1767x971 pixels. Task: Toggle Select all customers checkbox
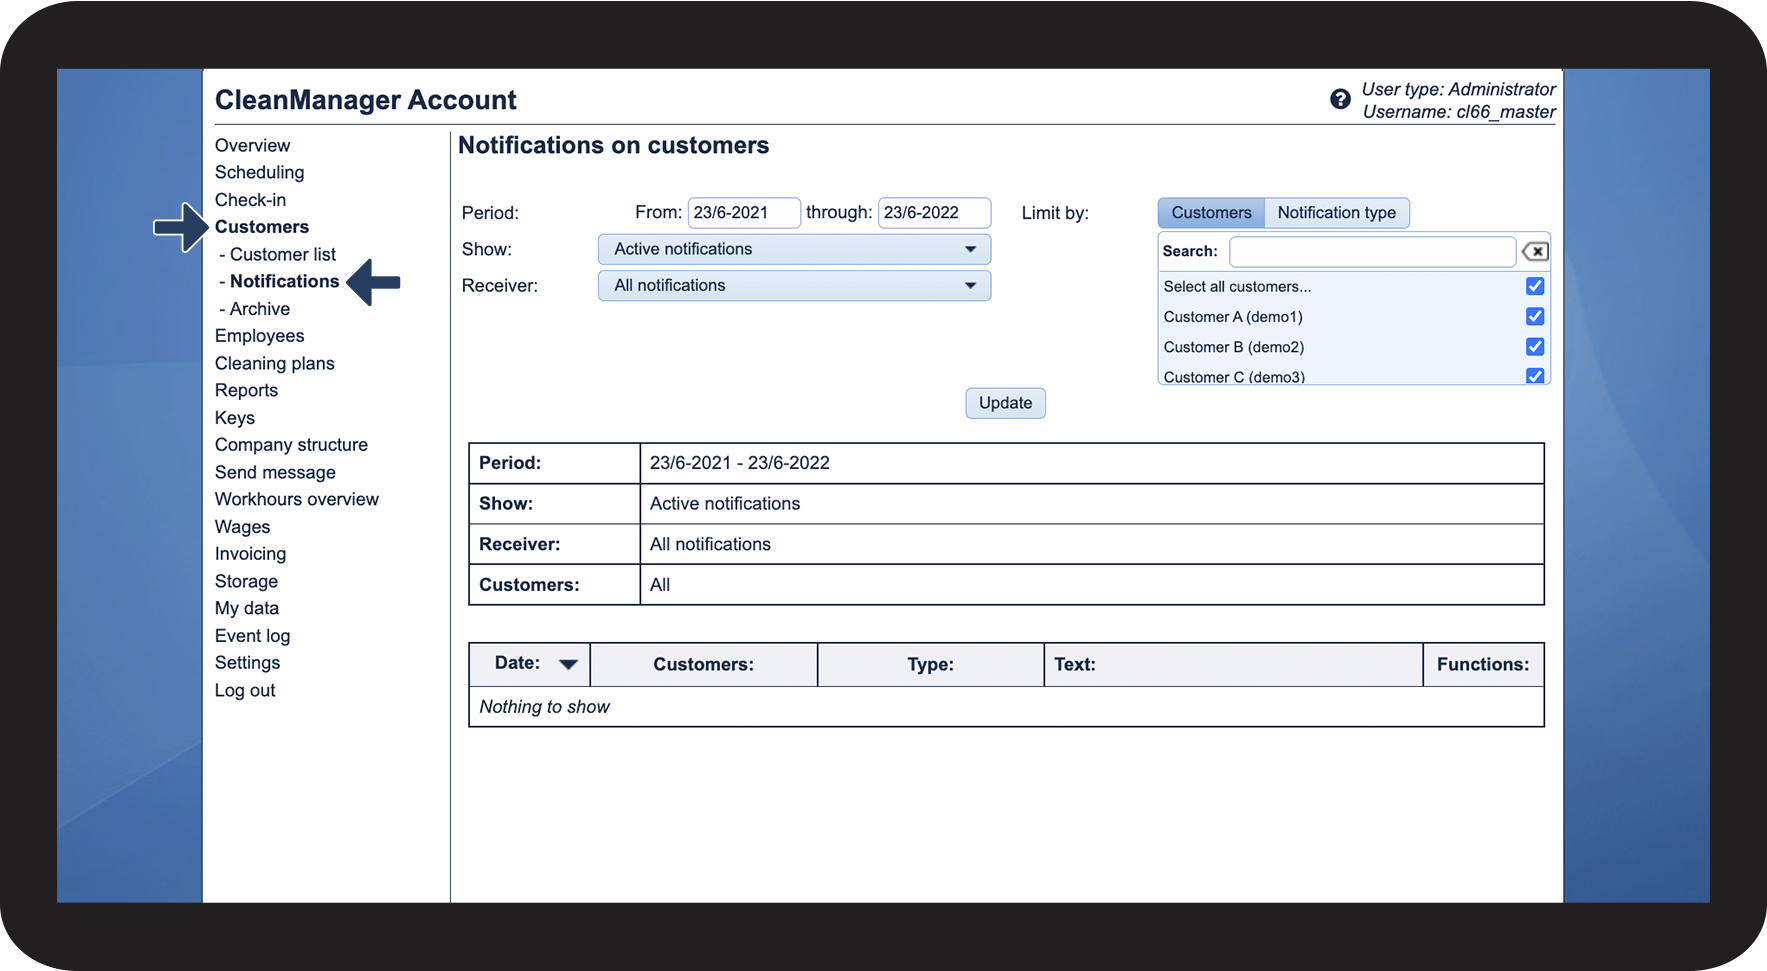click(1535, 287)
